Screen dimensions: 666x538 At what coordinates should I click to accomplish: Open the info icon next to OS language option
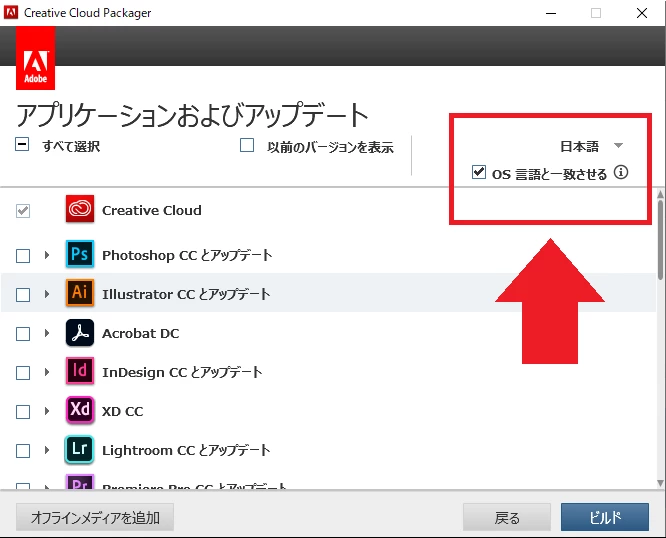pos(621,172)
